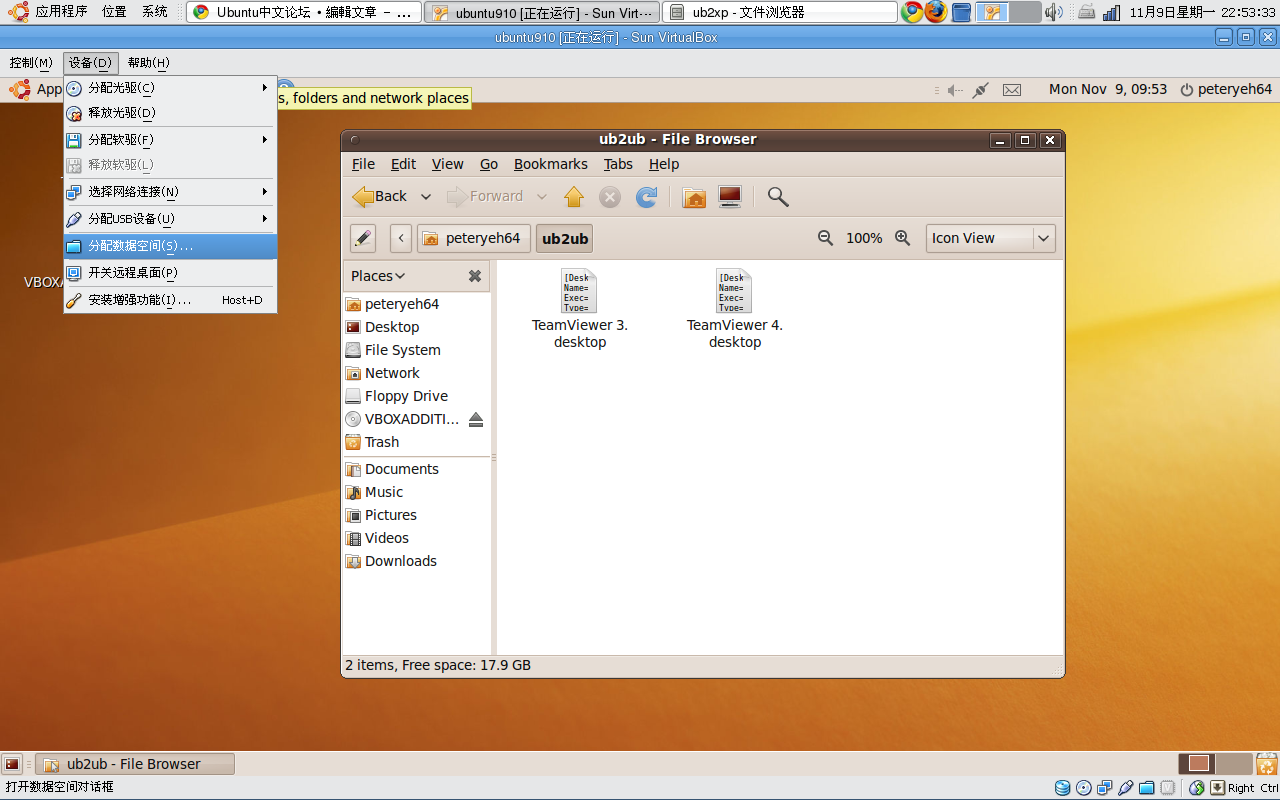Screen dimensions: 1280x800
Task: Open TeamViewer 4.desktop file
Action: (x=735, y=308)
